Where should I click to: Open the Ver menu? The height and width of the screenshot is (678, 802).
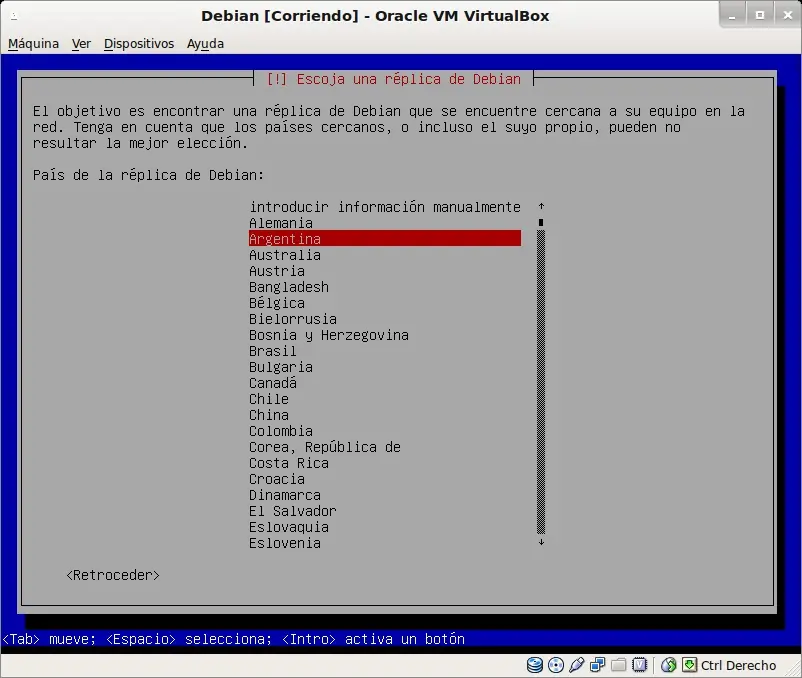click(x=81, y=44)
